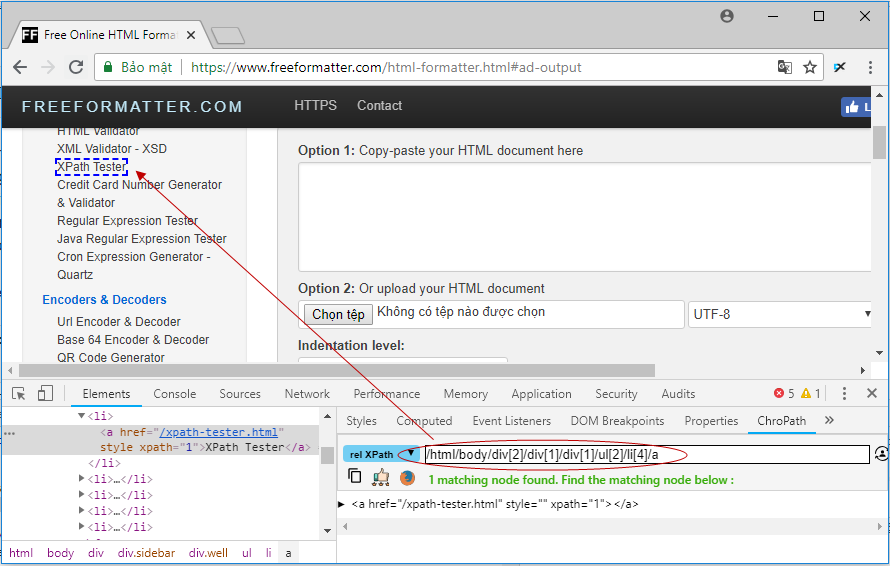Click the secure lock icon in the address bar

click(x=108, y=67)
